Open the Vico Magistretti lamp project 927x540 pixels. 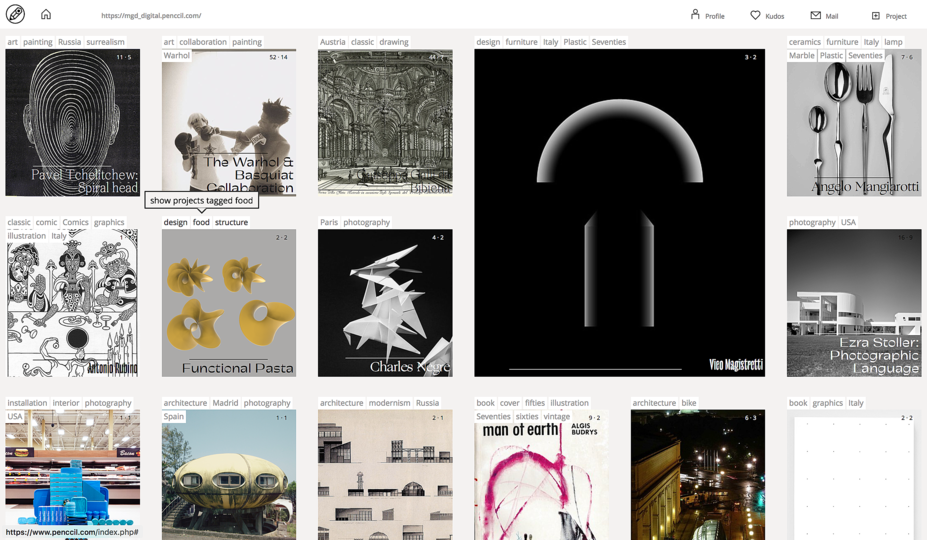point(619,213)
